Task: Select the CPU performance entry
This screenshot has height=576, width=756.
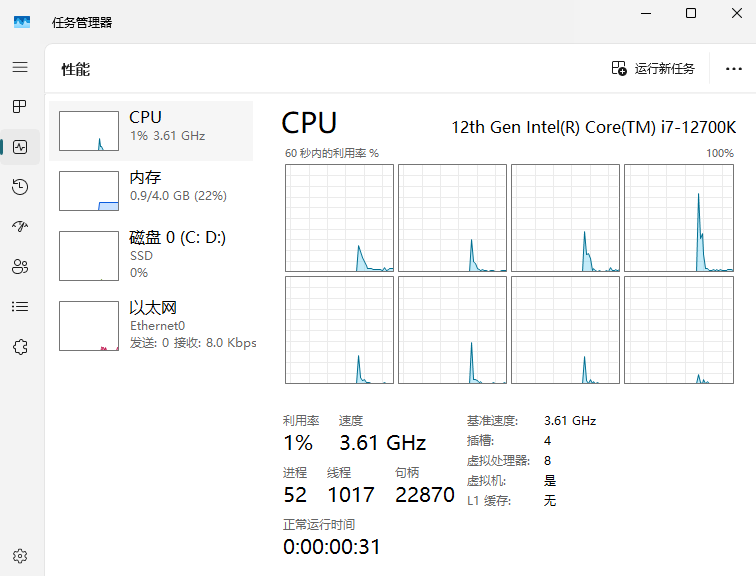Action: tap(151, 131)
